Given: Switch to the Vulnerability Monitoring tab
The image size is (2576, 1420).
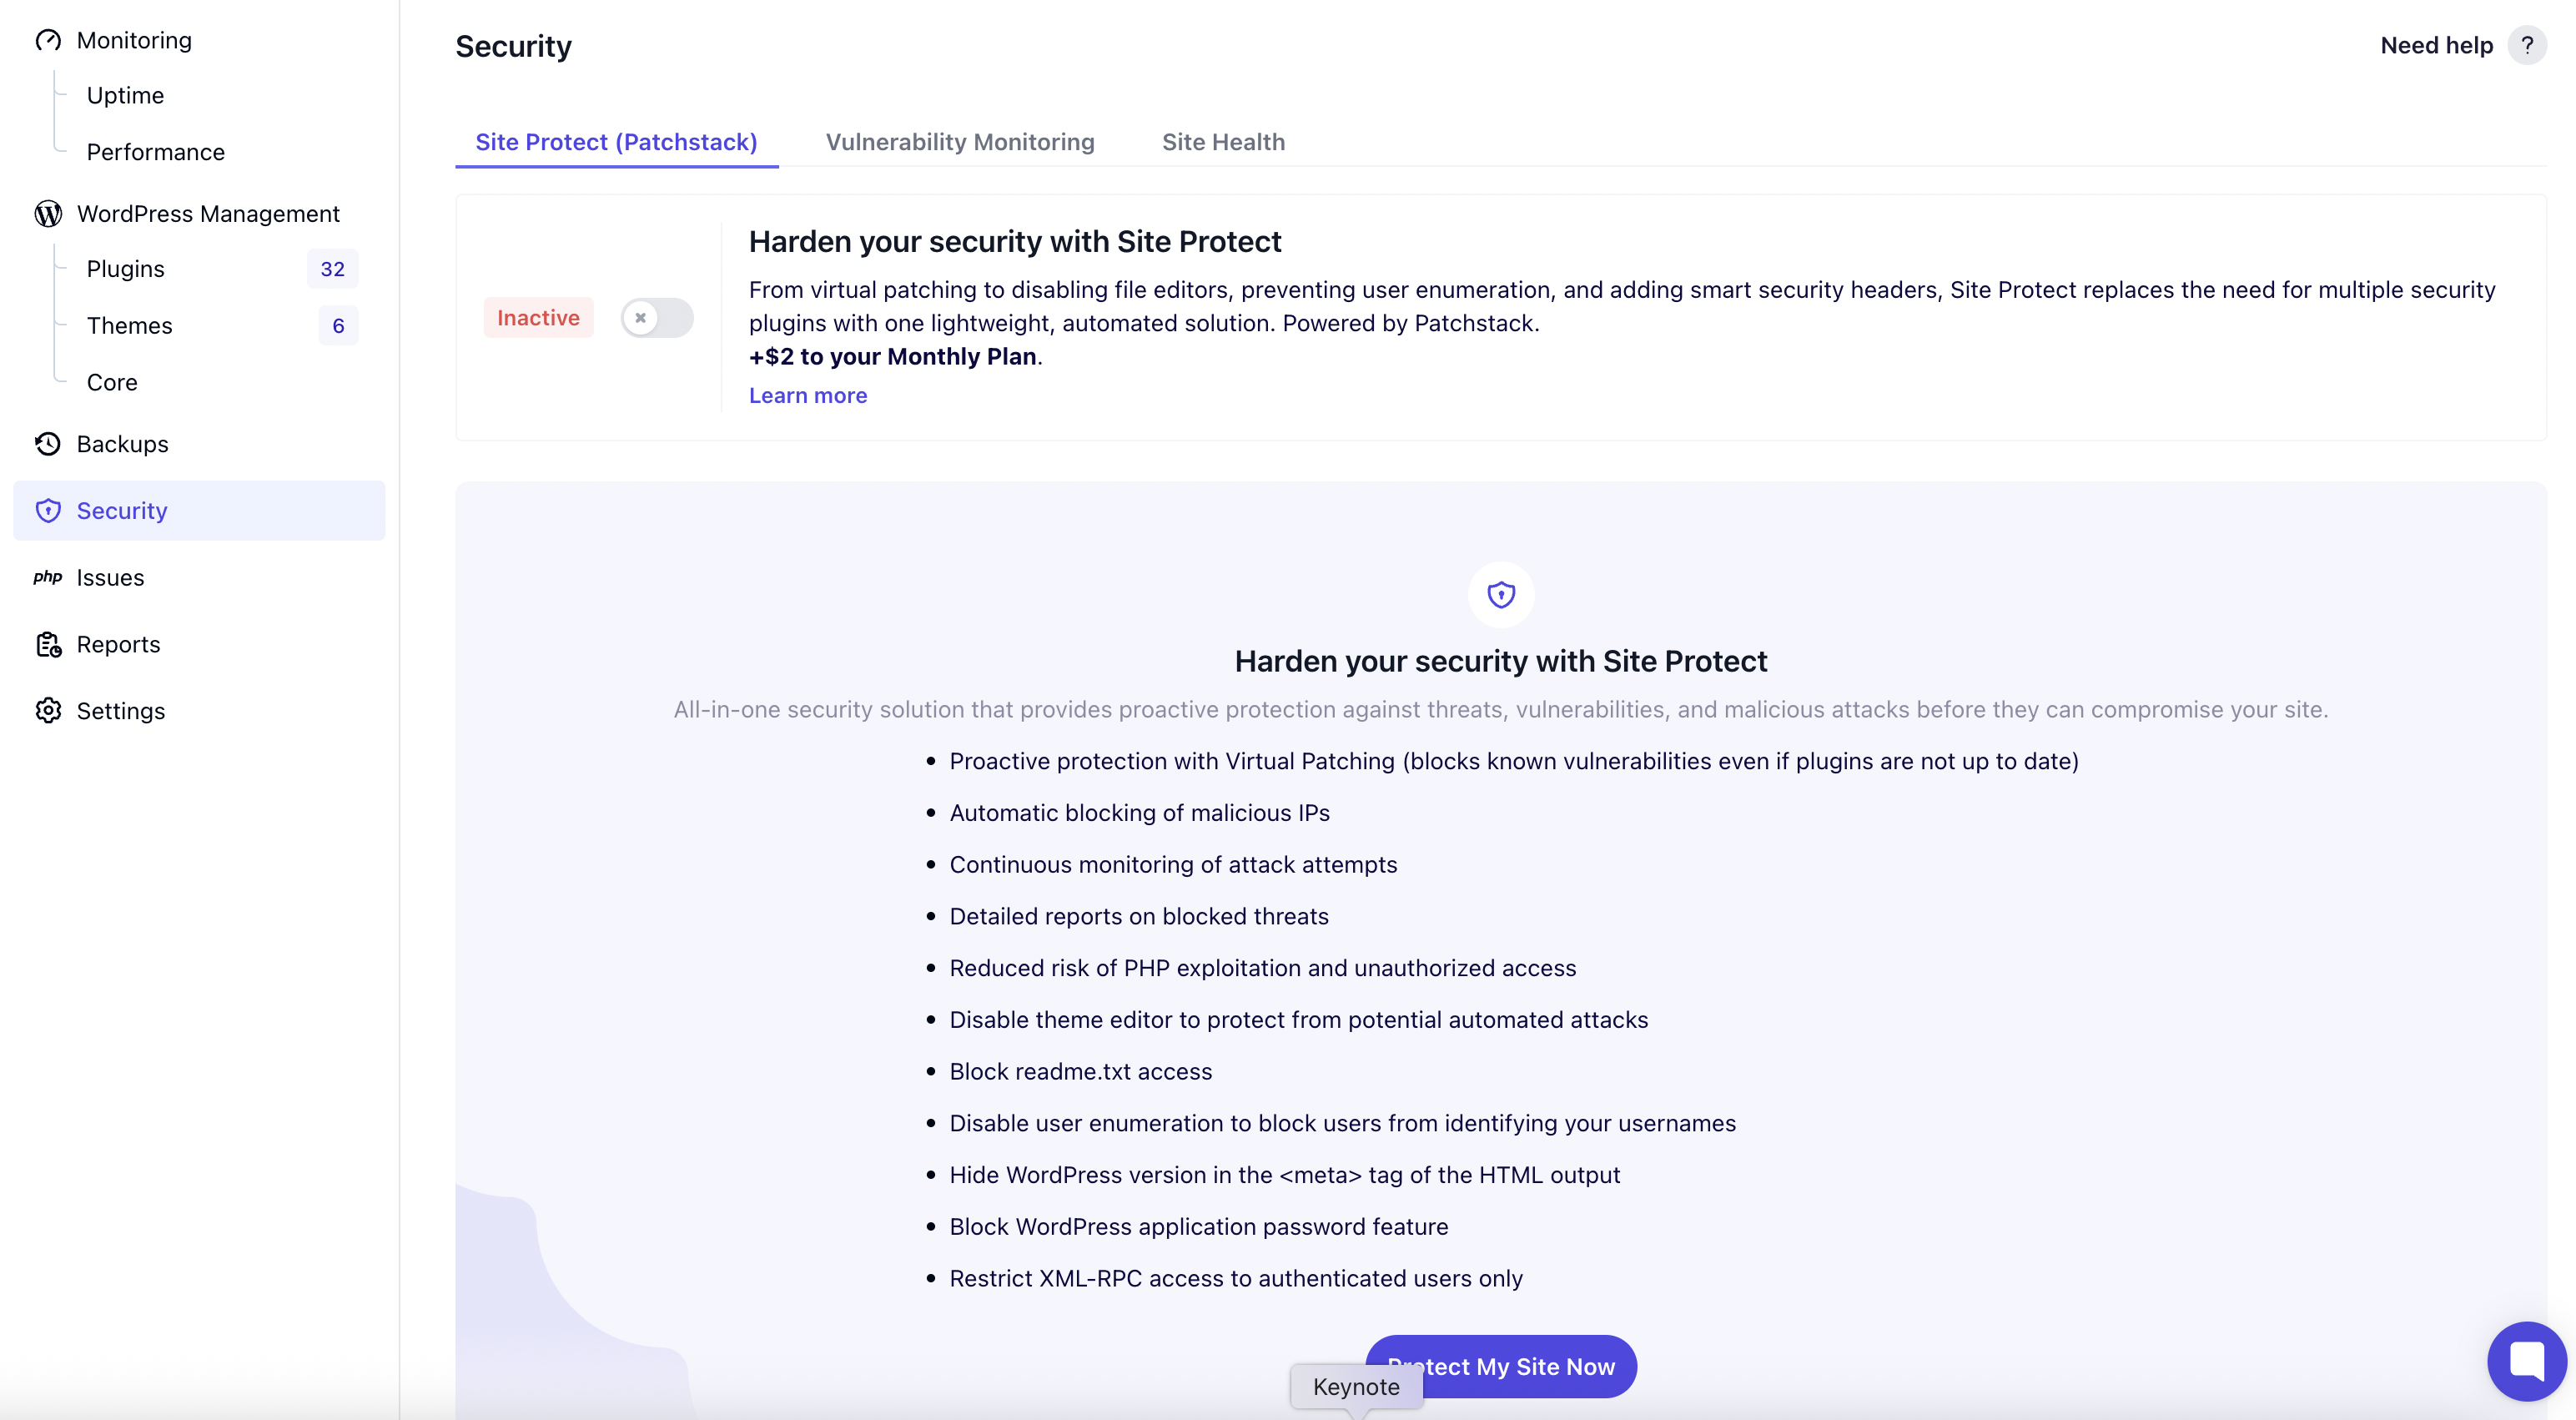Looking at the screenshot, I should point(960,142).
